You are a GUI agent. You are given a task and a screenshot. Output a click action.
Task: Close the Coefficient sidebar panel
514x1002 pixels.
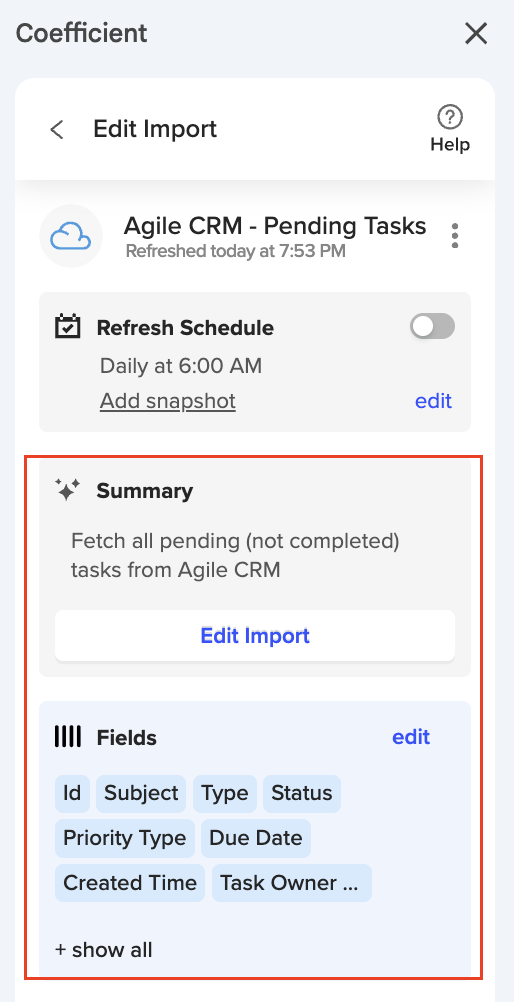click(476, 33)
